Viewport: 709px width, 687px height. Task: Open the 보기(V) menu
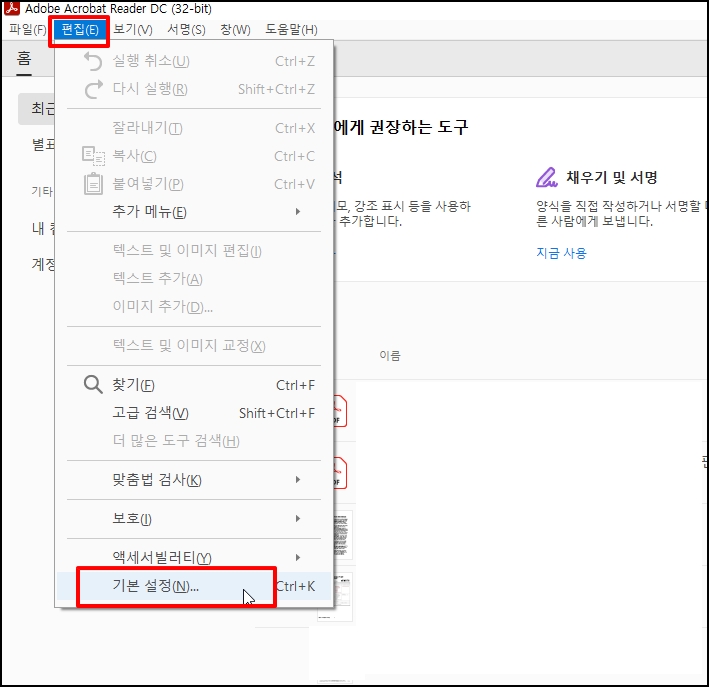(132, 29)
